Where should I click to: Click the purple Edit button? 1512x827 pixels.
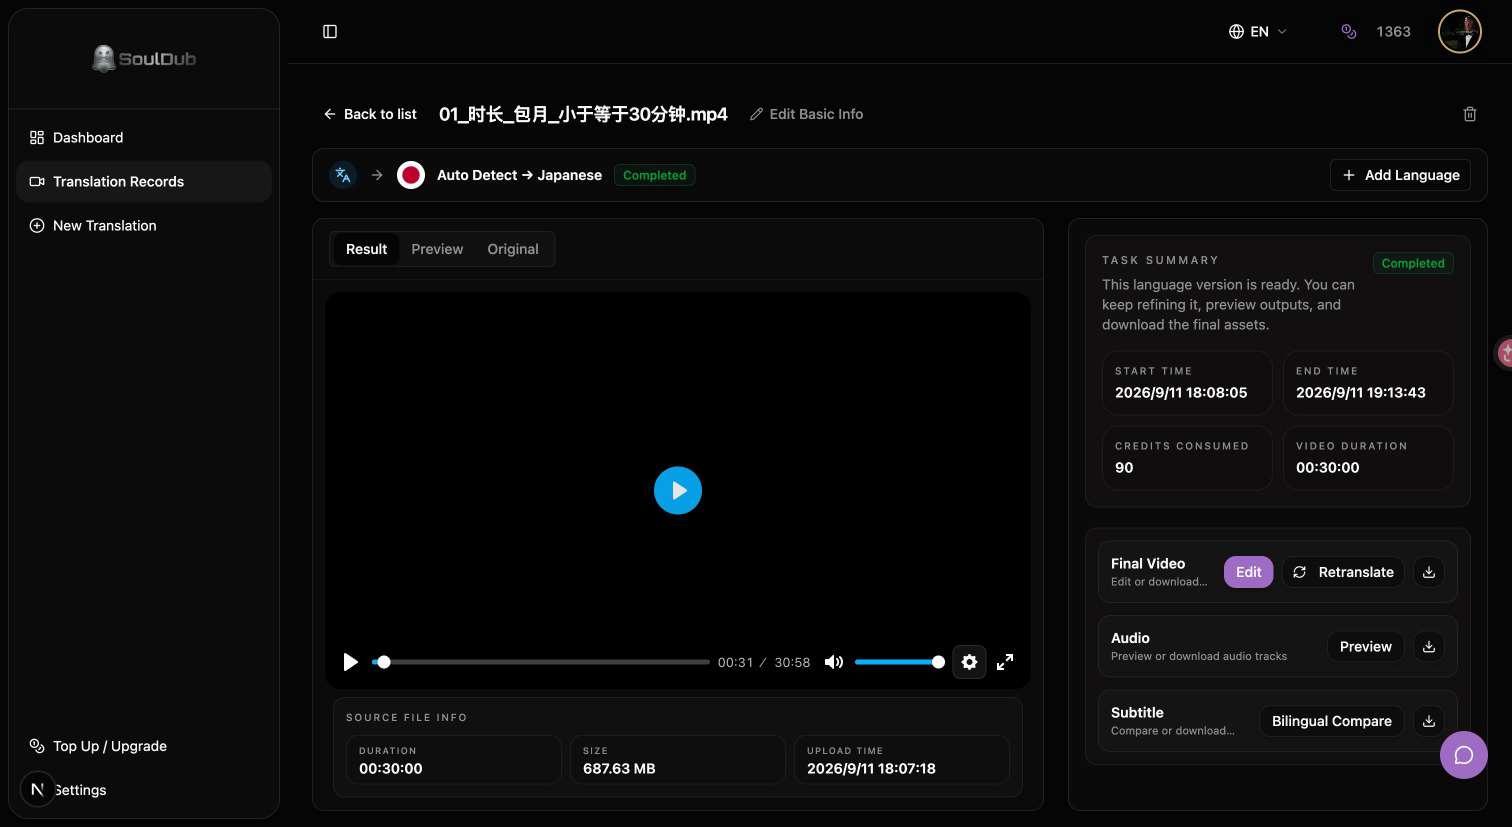1248,572
